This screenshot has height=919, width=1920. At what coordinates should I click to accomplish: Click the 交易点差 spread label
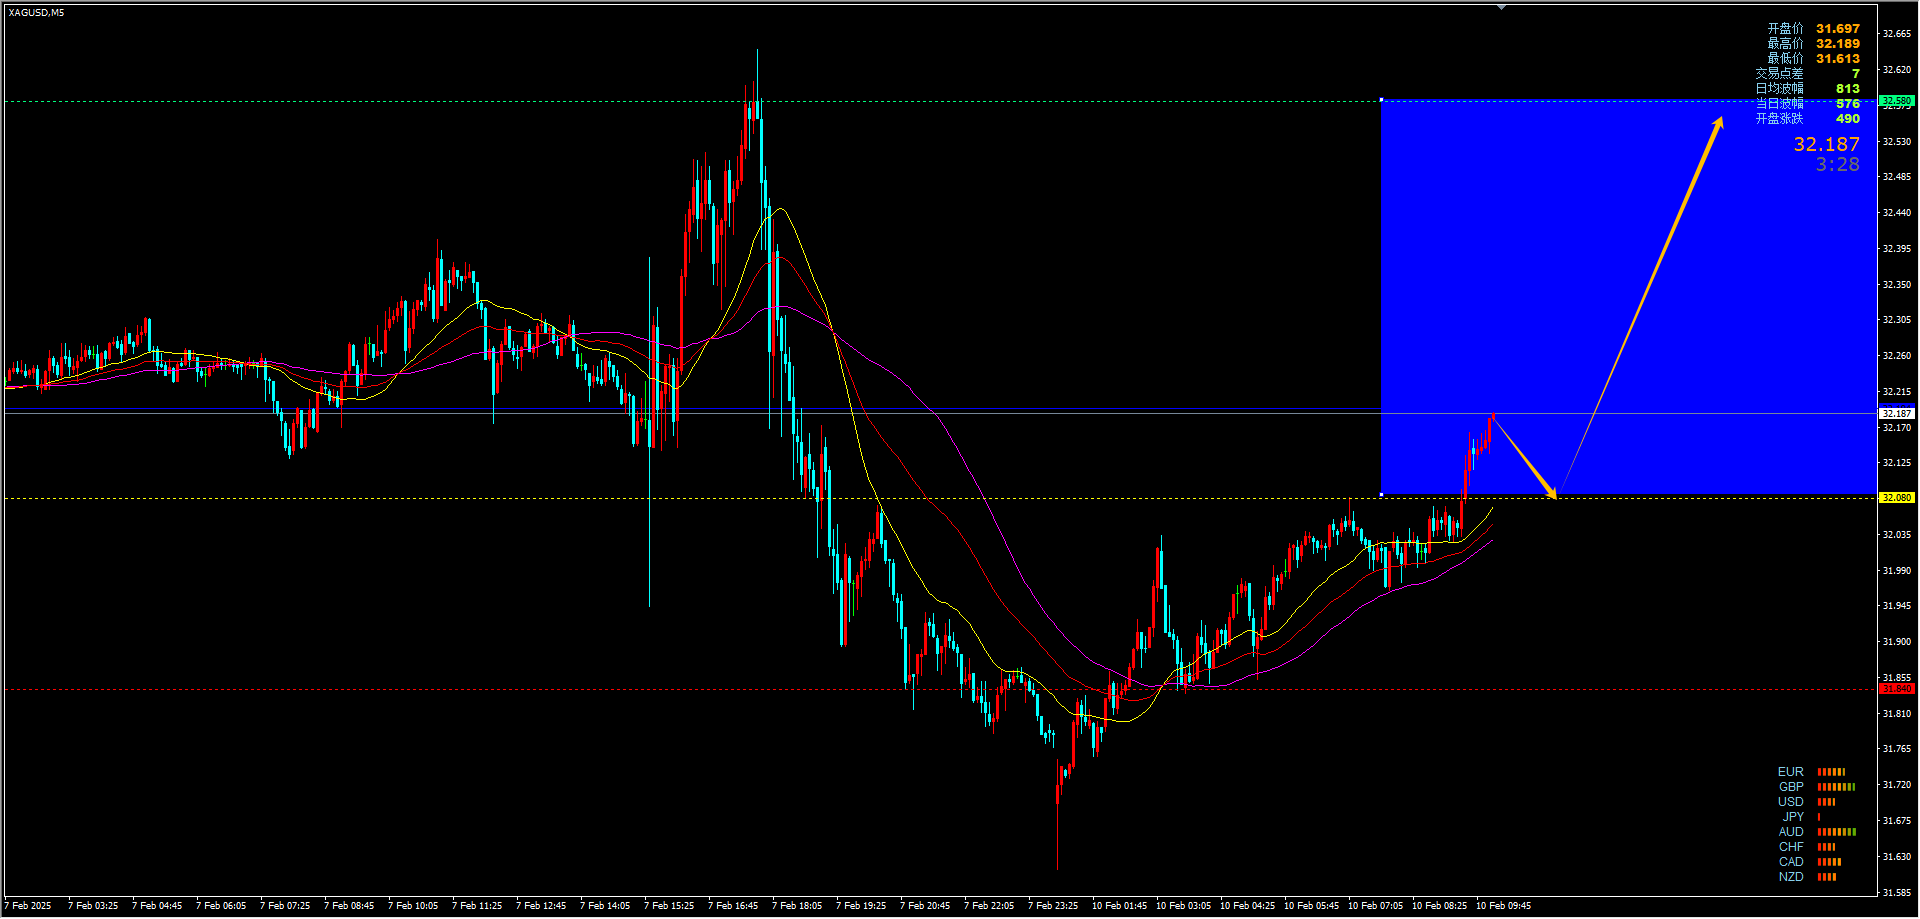(x=1779, y=74)
